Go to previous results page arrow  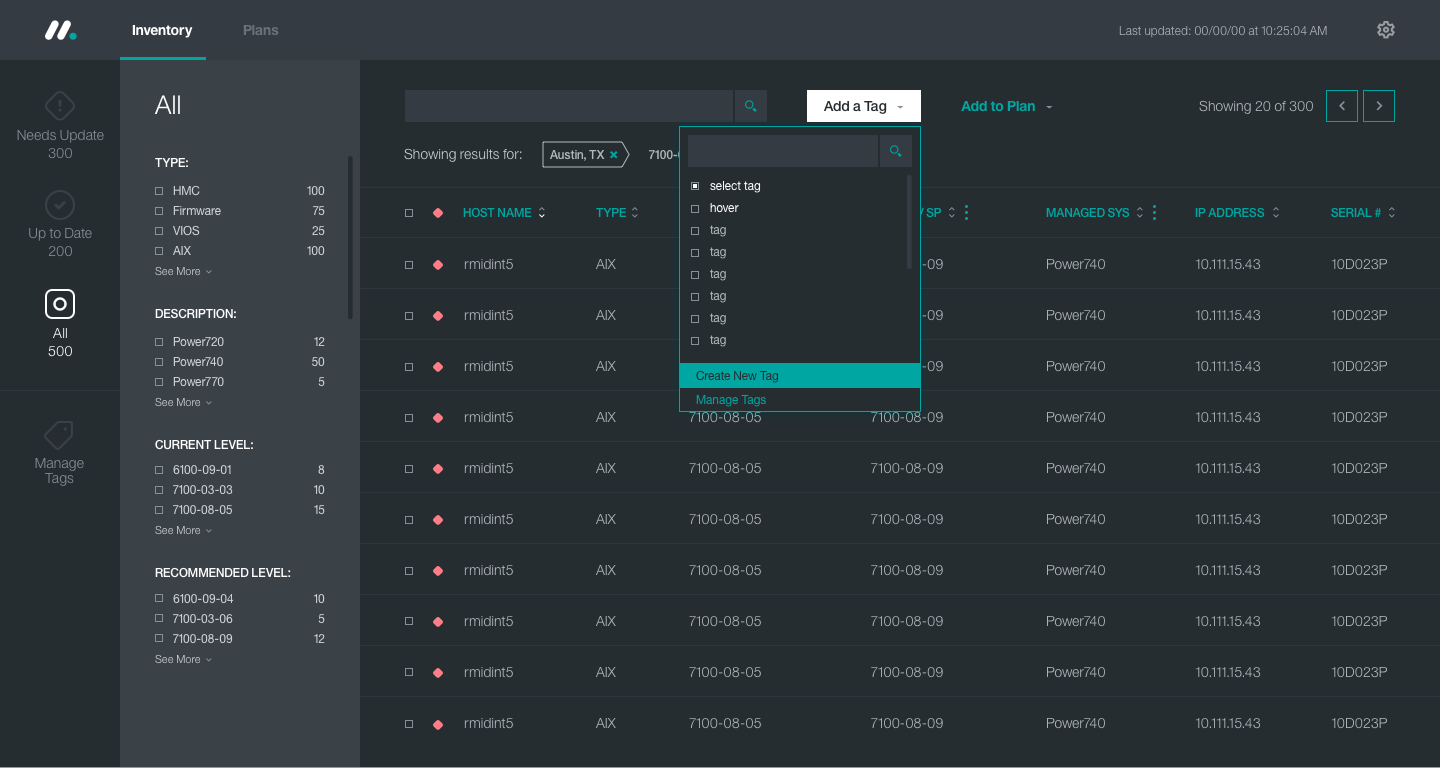(x=1342, y=106)
